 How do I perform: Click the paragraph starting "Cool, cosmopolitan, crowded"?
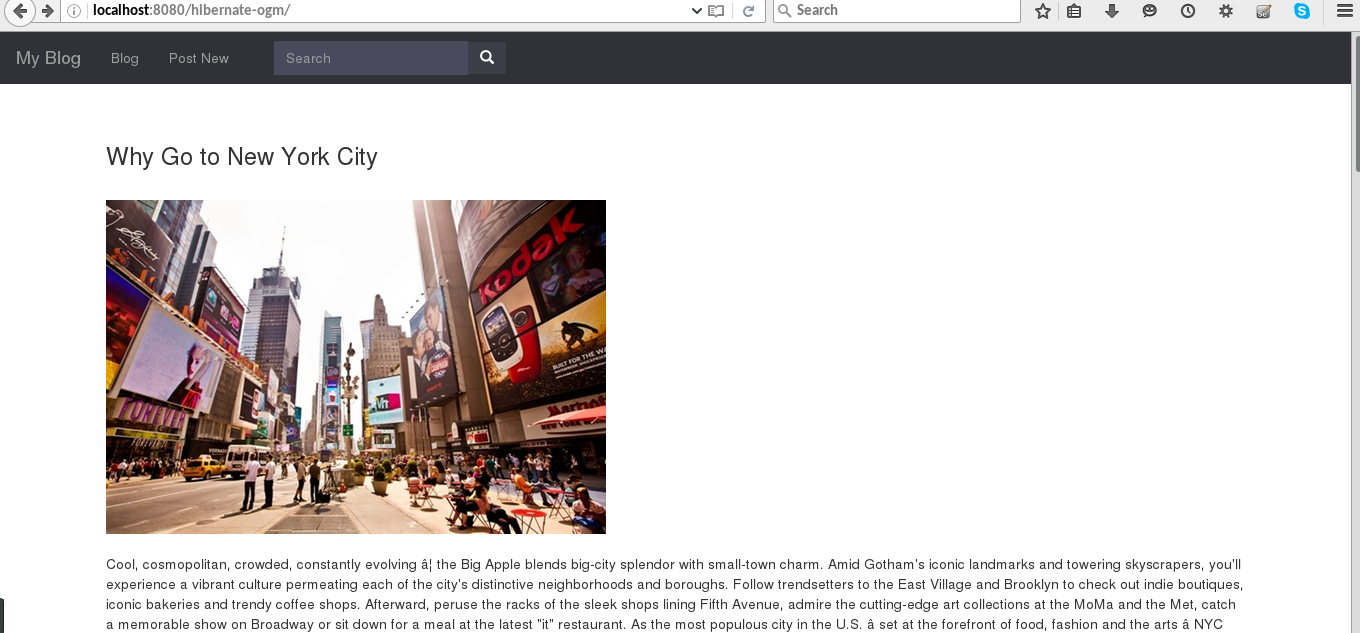pyautogui.click(x=674, y=594)
